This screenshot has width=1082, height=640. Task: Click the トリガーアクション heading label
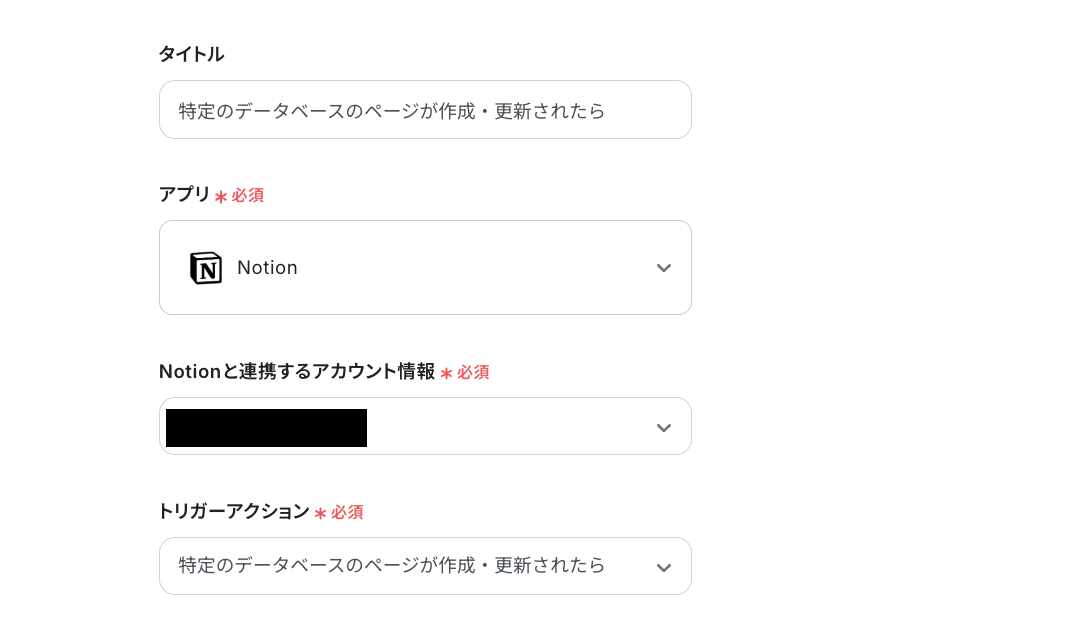(234, 512)
